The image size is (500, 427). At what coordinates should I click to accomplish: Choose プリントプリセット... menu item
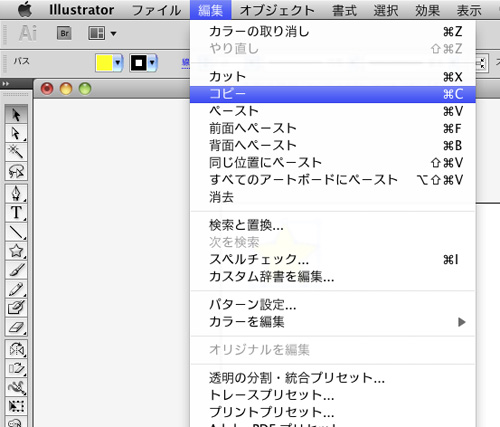[x=333, y=412]
